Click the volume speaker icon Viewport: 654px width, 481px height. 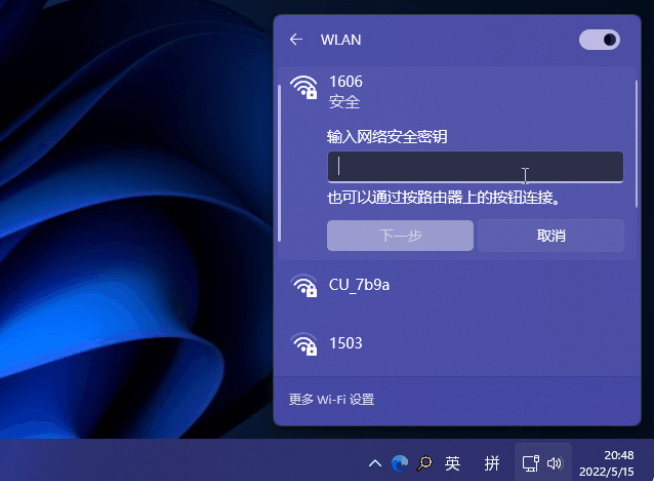coord(555,463)
